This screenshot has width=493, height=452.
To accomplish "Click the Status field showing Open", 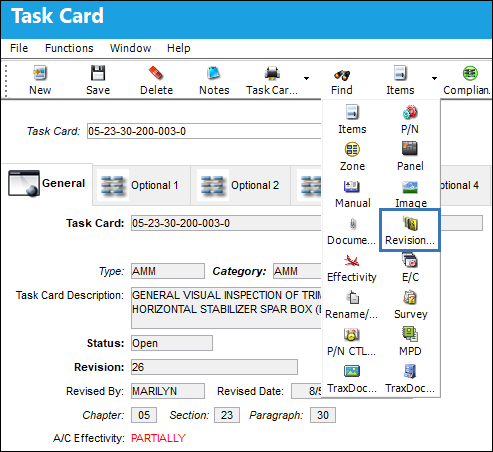I will pos(172,343).
